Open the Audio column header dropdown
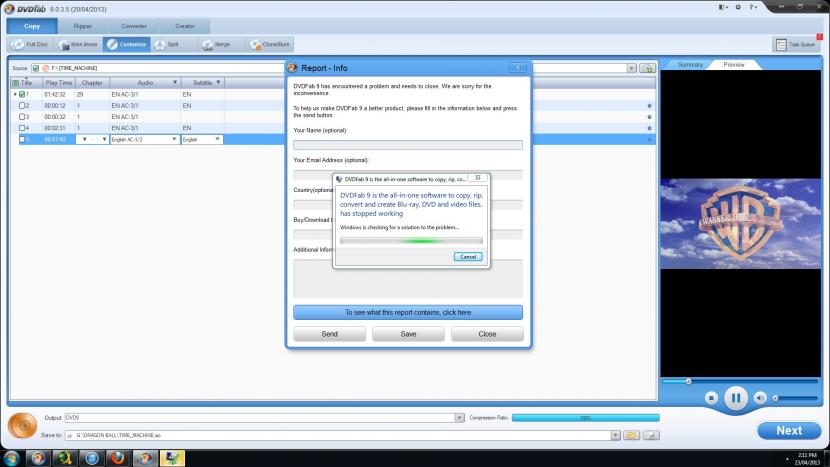 tap(175, 83)
